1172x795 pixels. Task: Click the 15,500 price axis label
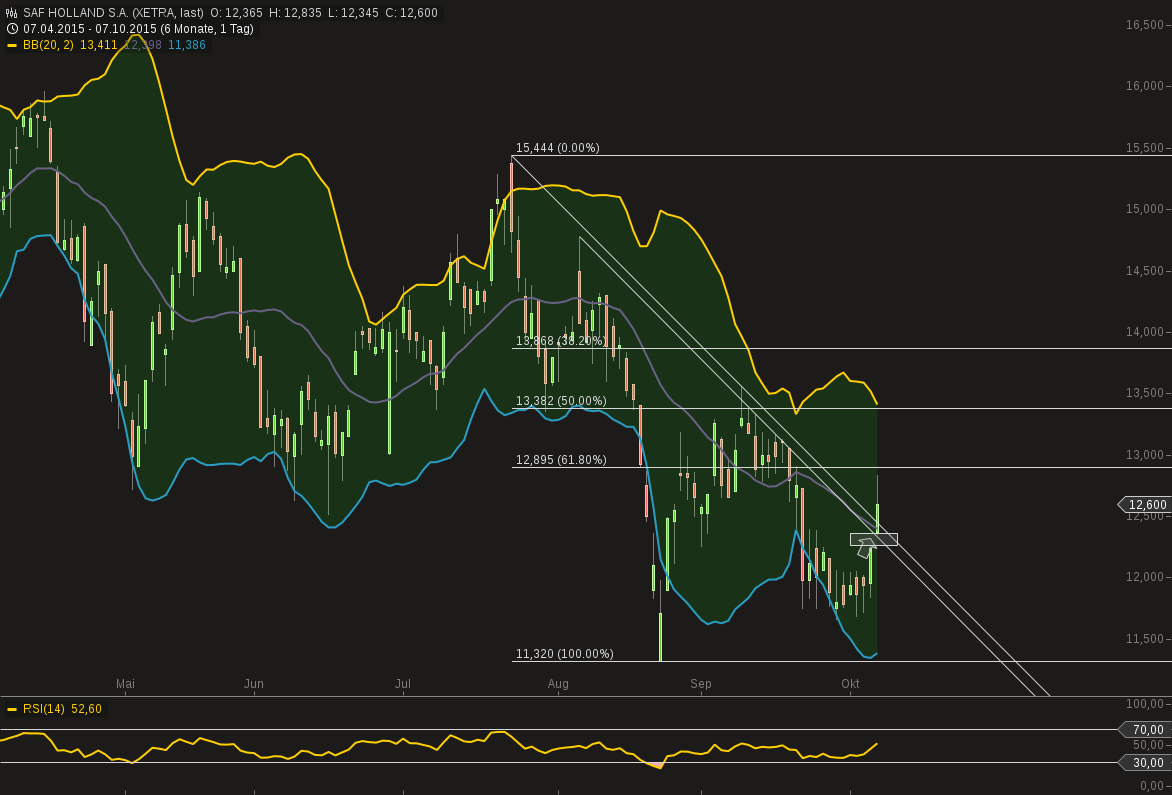(x=1145, y=148)
